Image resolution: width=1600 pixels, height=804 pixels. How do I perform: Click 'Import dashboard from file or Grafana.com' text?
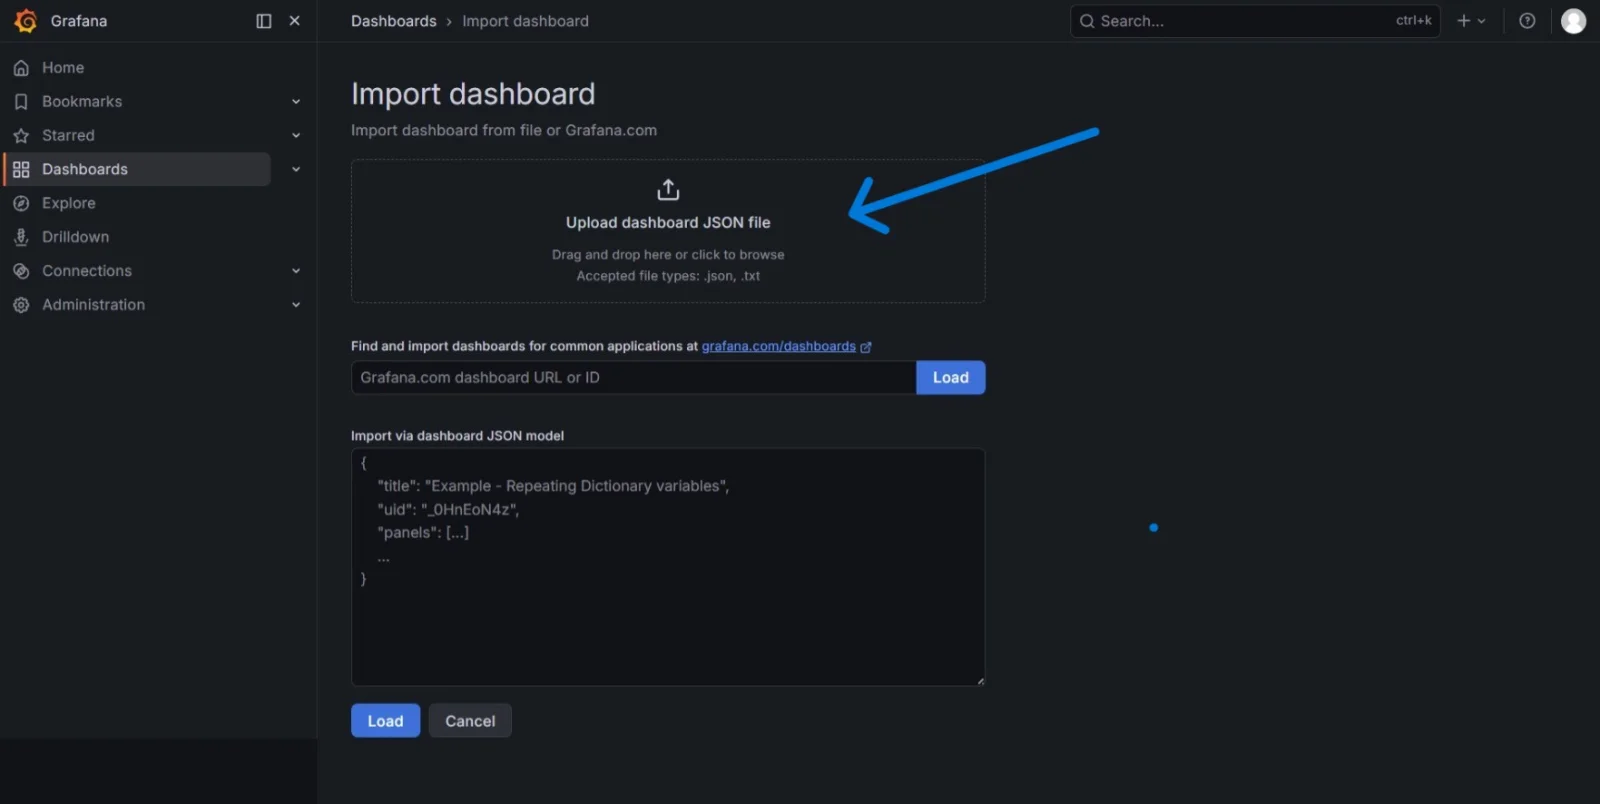pos(504,130)
